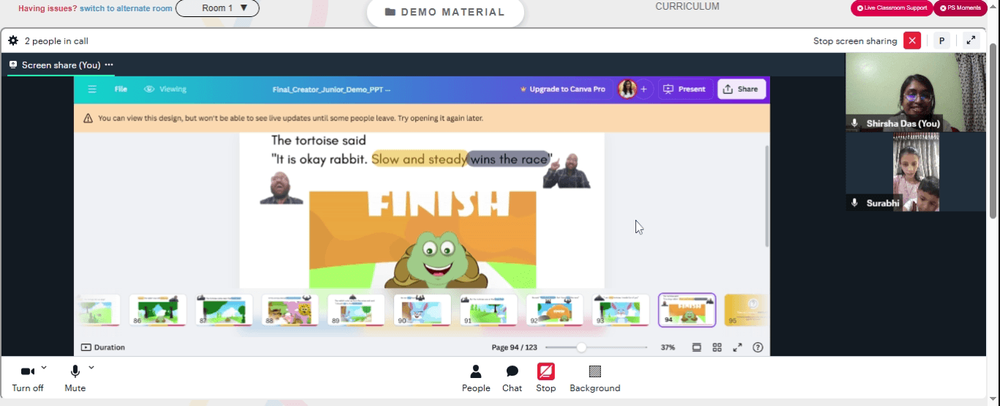Expand call to fullscreen with arrows icon
Screen dimensions: 1000x406
pos(971,40)
